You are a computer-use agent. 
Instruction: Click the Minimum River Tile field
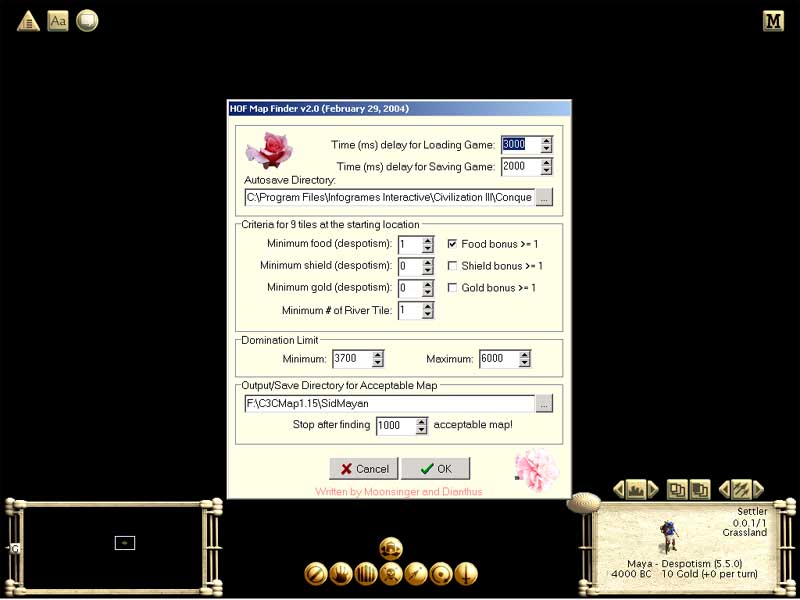pos(410,310)
